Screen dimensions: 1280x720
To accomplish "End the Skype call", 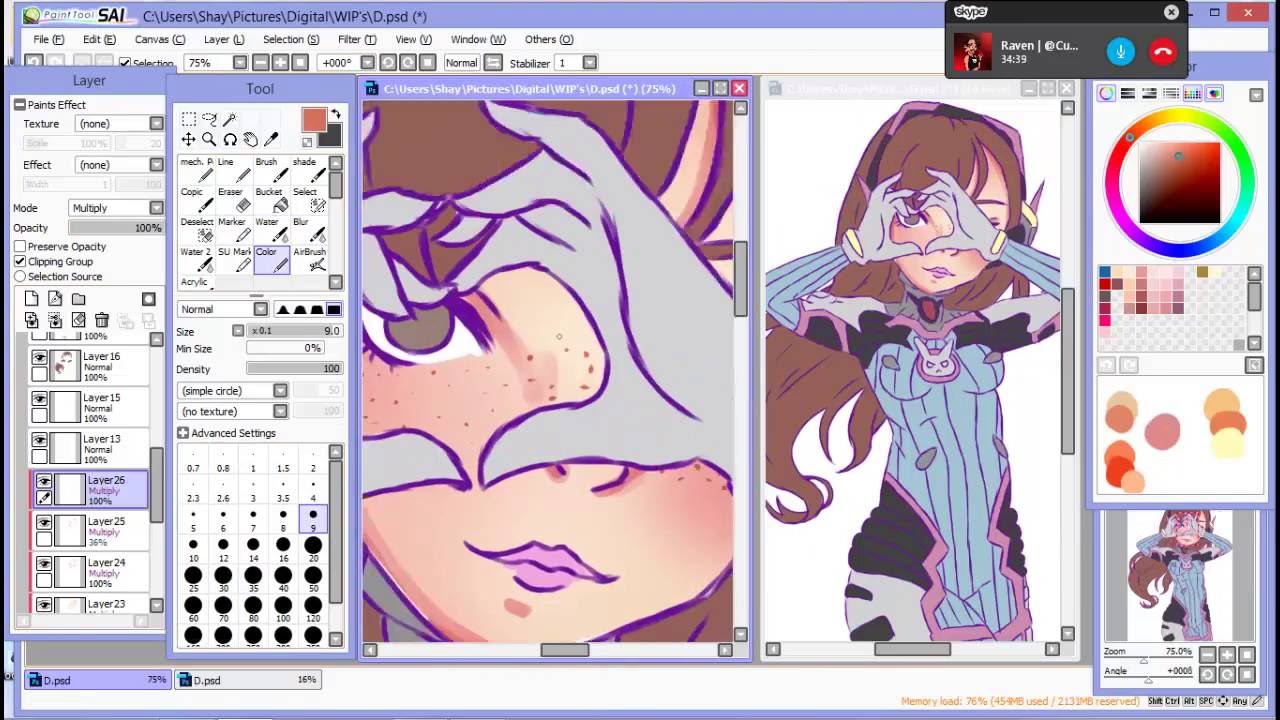I will 1163,52.
